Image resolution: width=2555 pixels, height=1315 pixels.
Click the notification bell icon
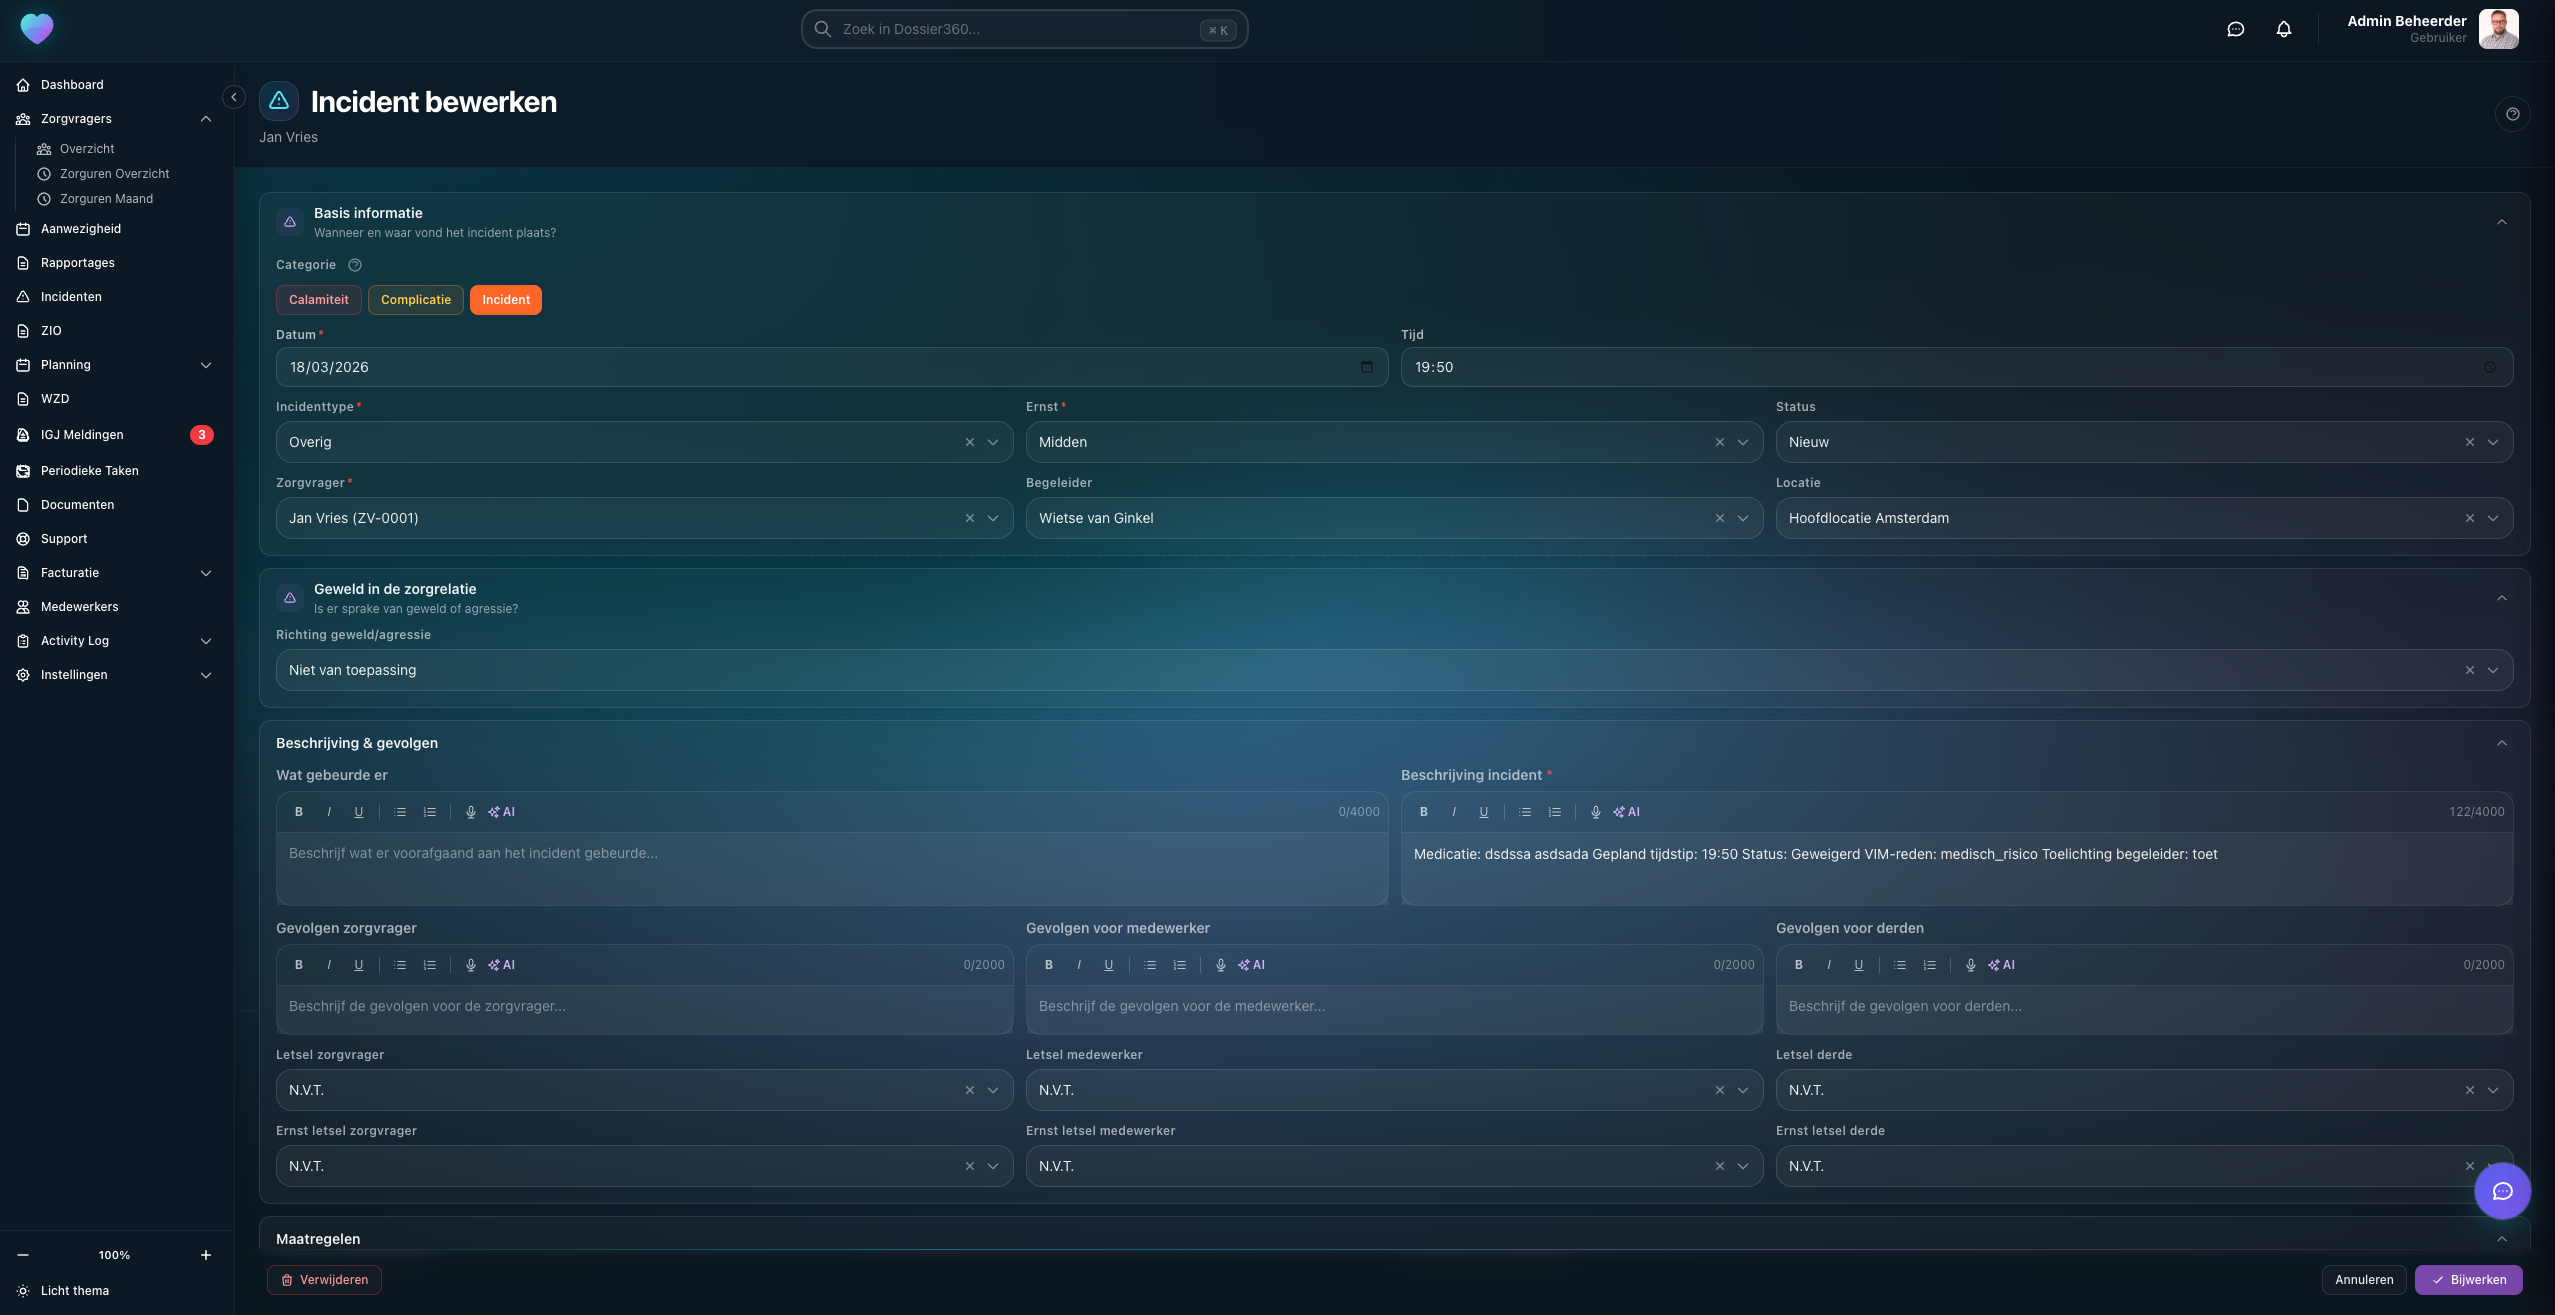2283,29
